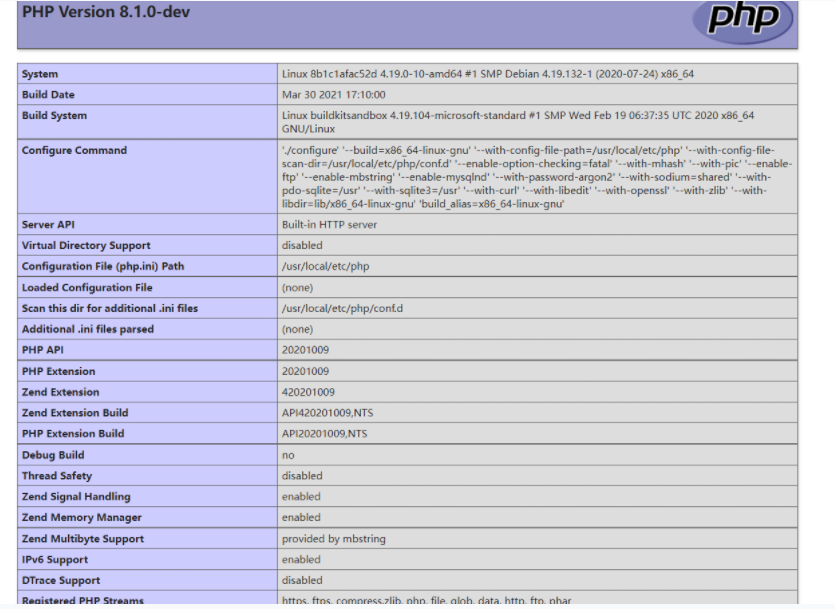Viewport: 835px width, 609px height.
Task: Select 'Built-in HTTP server' value
Action: pyautogui.click(x=329, y=225)
